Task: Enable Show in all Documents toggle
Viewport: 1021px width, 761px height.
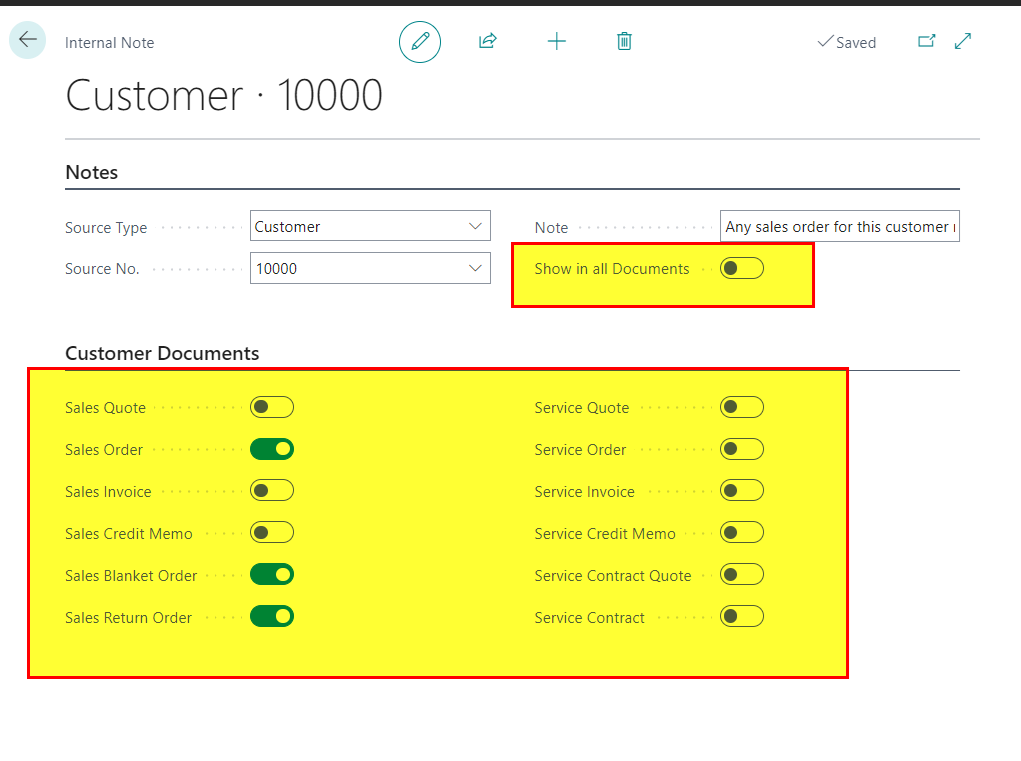Action: (x=742, y=268)
